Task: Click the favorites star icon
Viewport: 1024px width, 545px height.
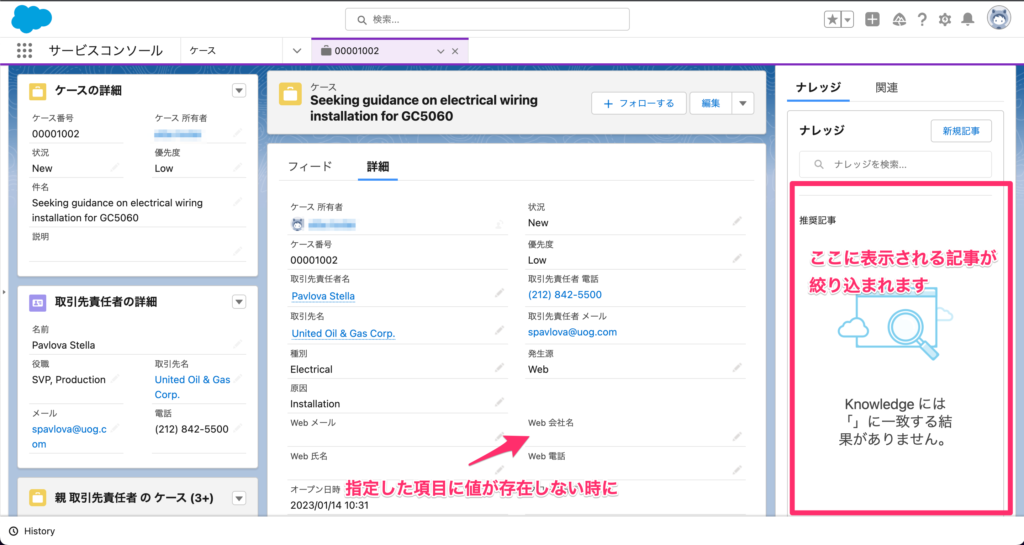Action: click(x=833, y=20)
